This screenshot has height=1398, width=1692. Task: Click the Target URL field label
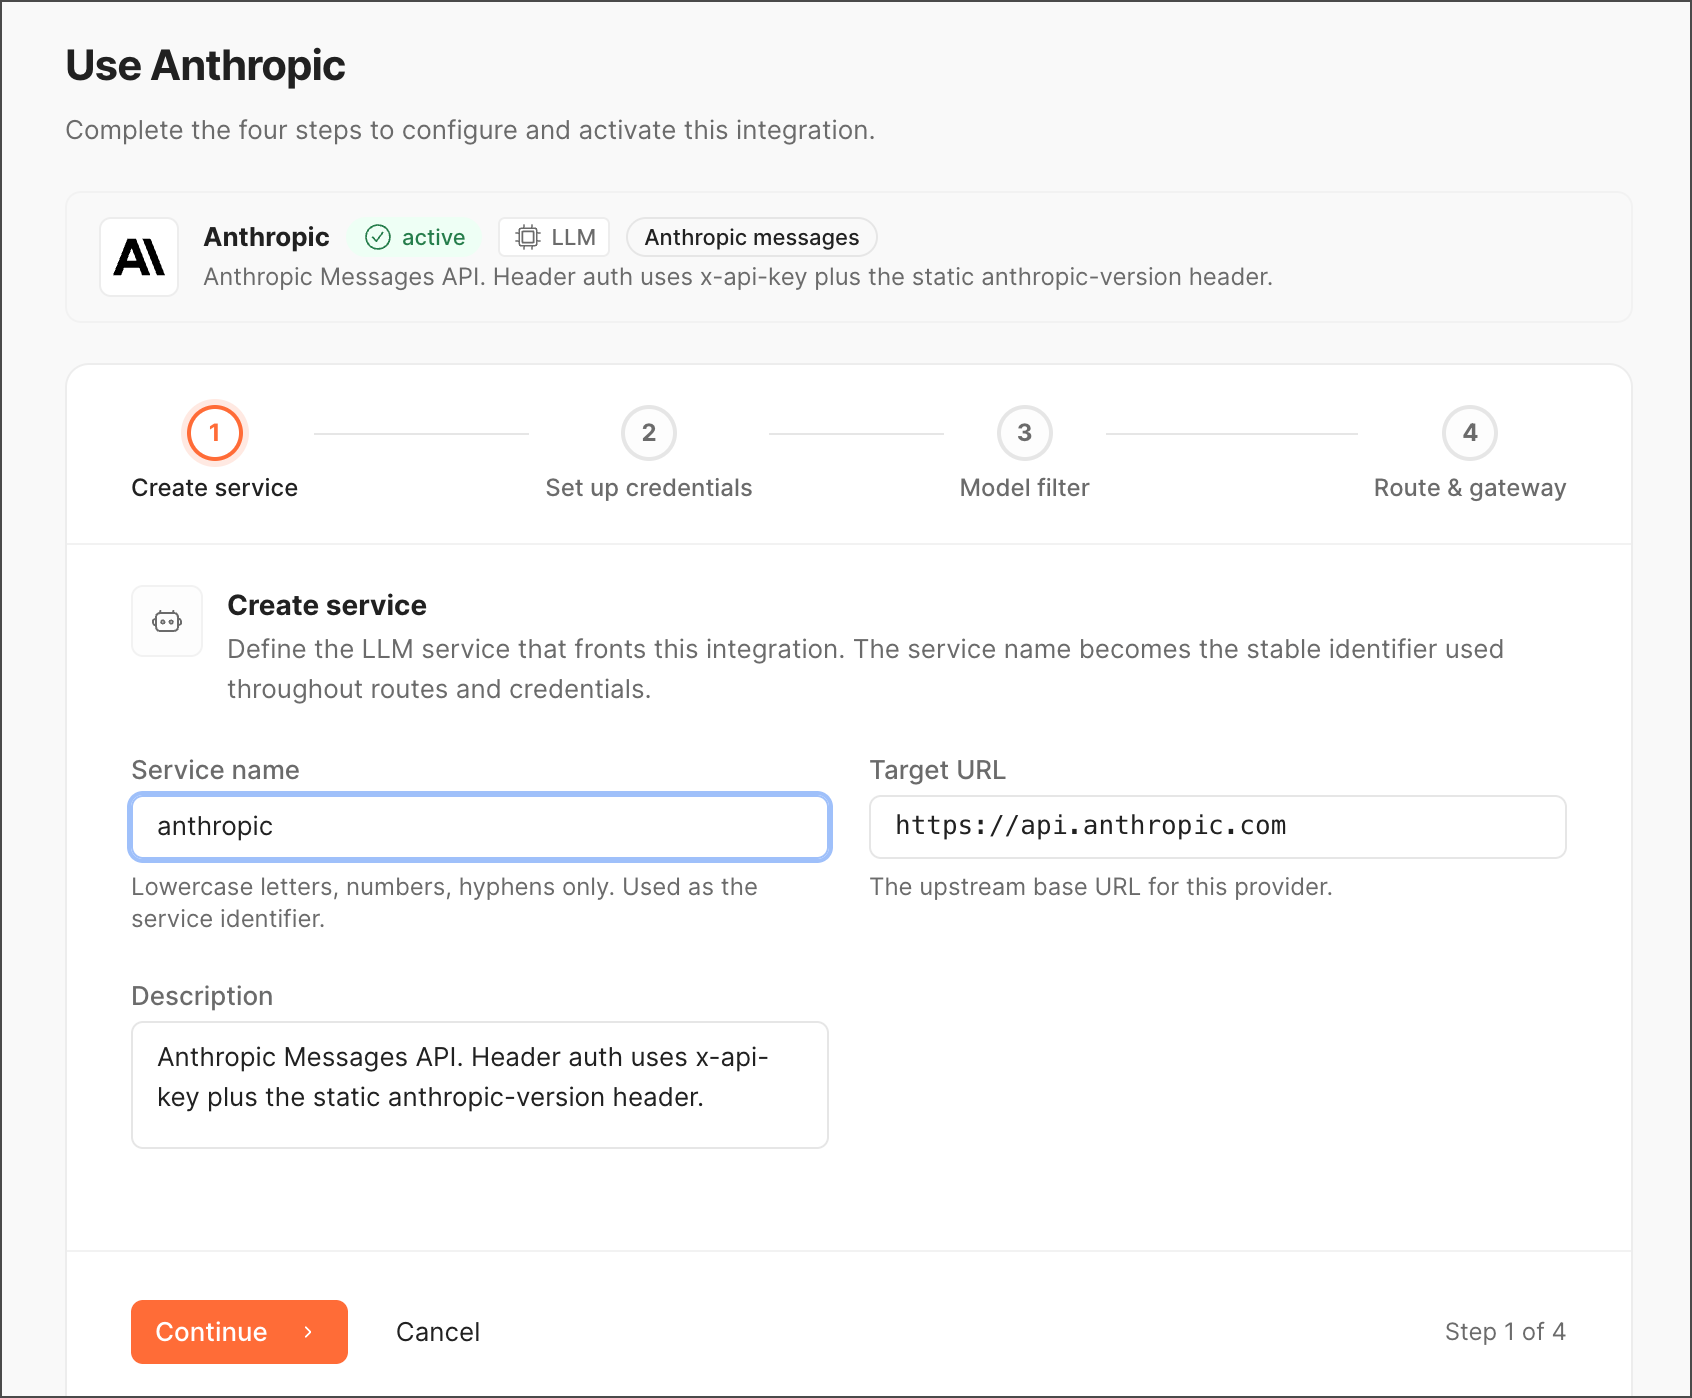click(937, 770)
